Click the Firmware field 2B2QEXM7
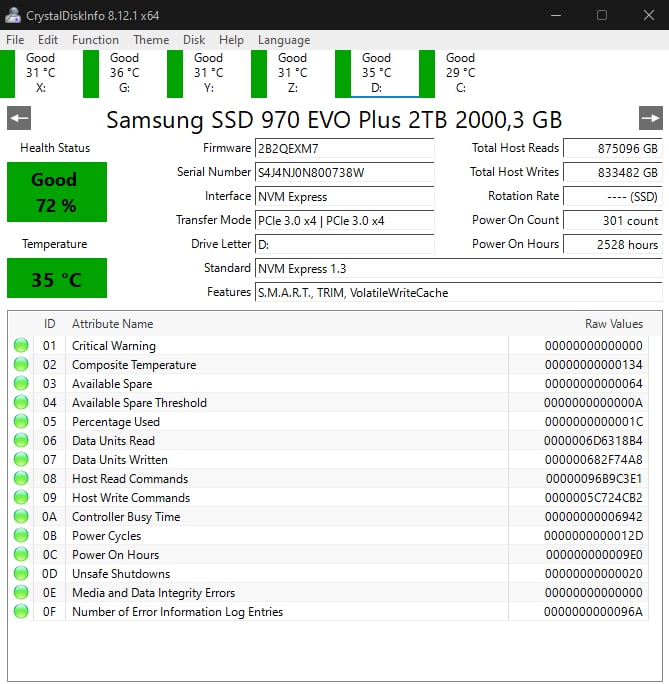 point(345,148)
